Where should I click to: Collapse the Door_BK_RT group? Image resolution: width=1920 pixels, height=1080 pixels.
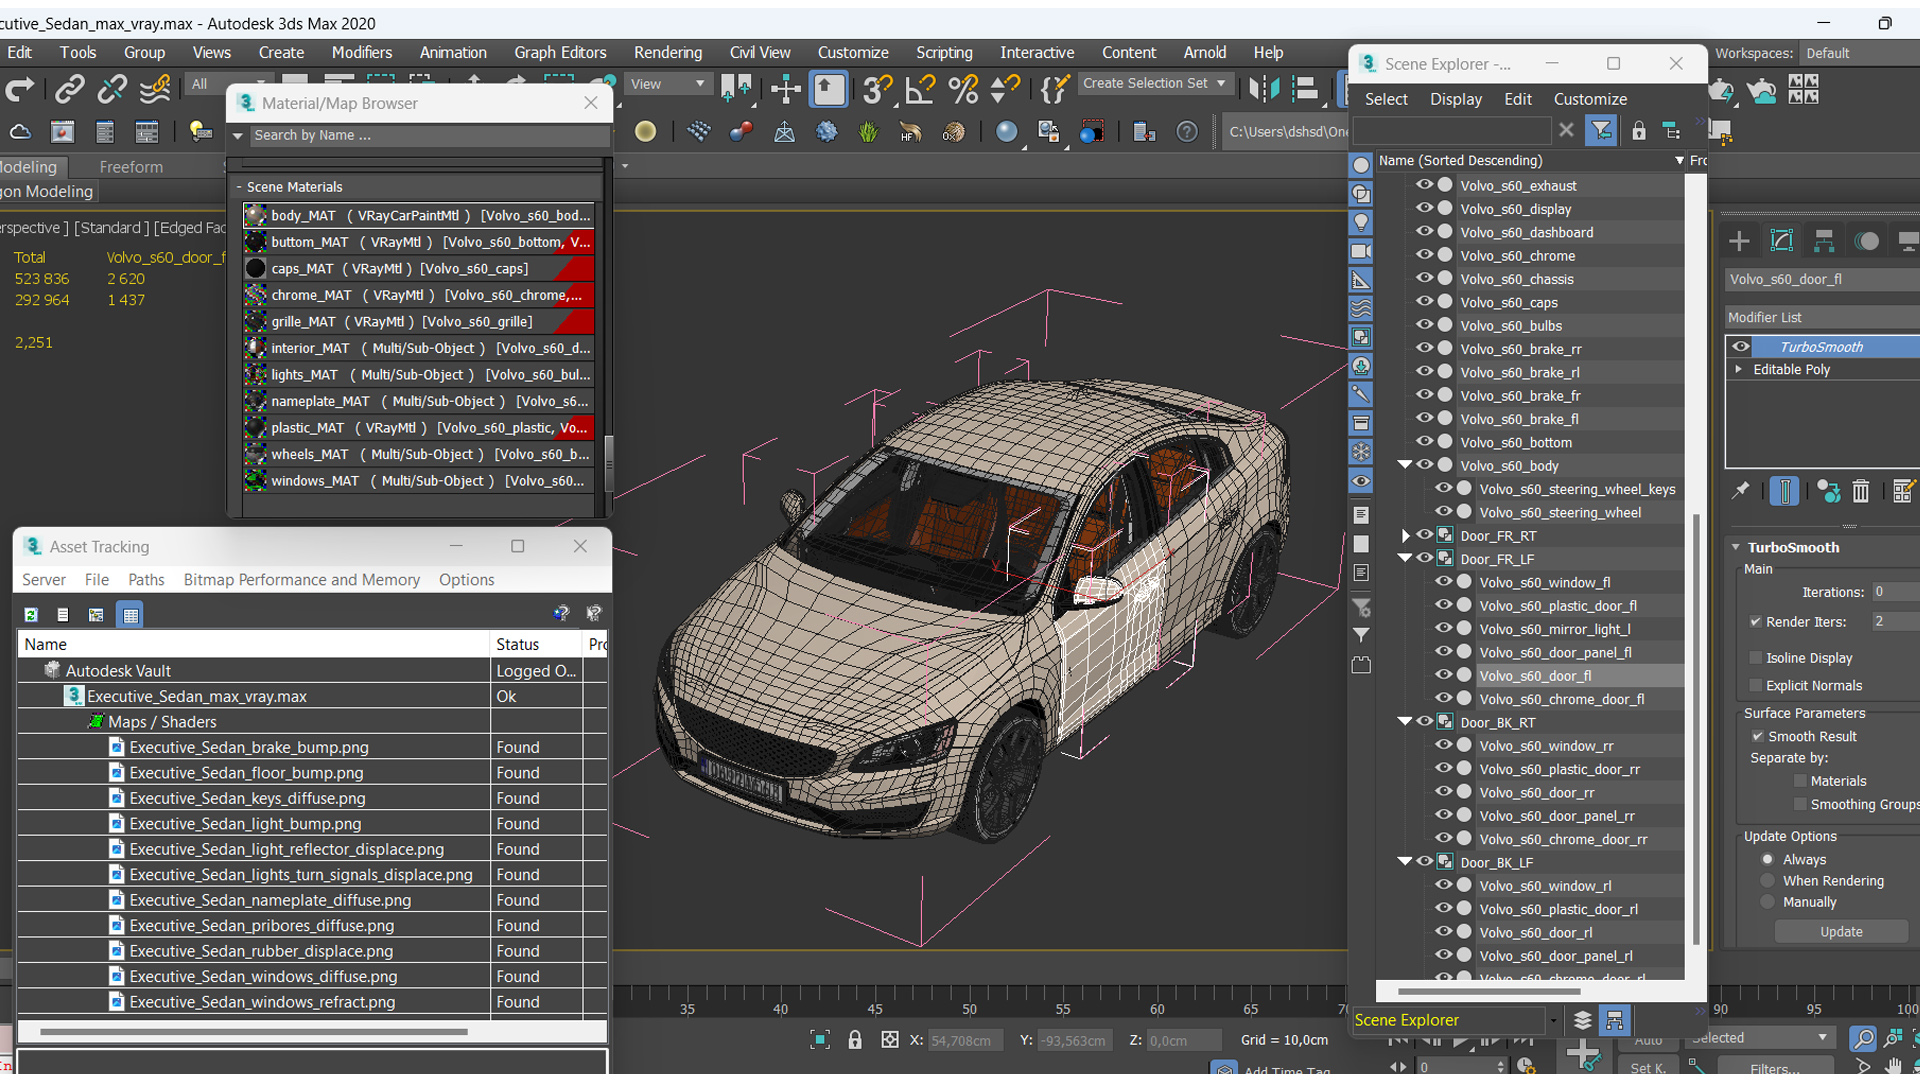coord(1405,721)
